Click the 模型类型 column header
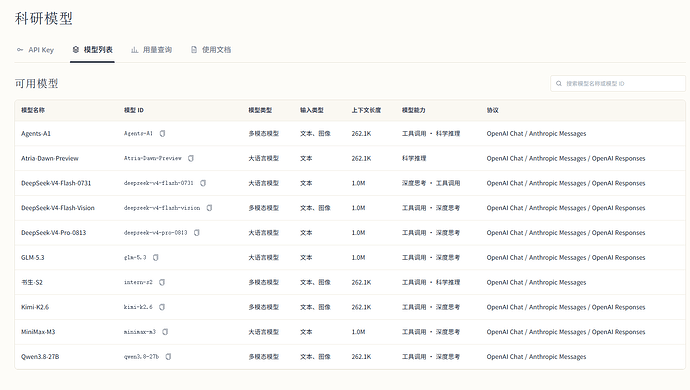 260,110
